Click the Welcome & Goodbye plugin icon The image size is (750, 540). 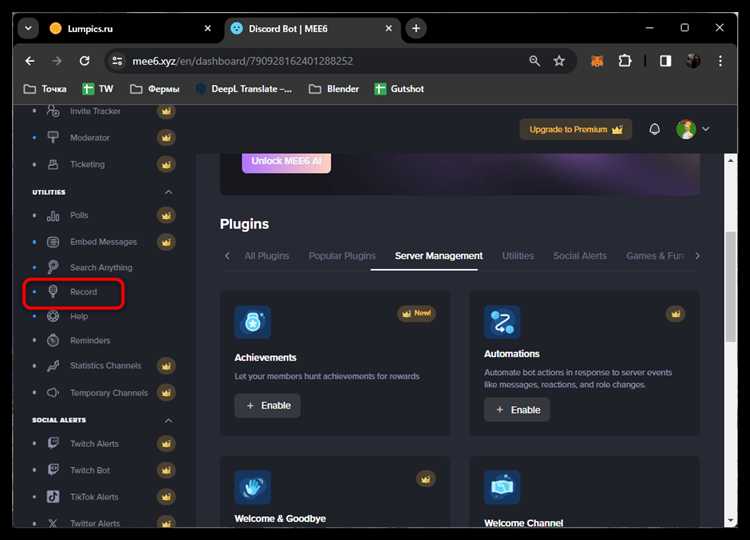pos(253,487)
